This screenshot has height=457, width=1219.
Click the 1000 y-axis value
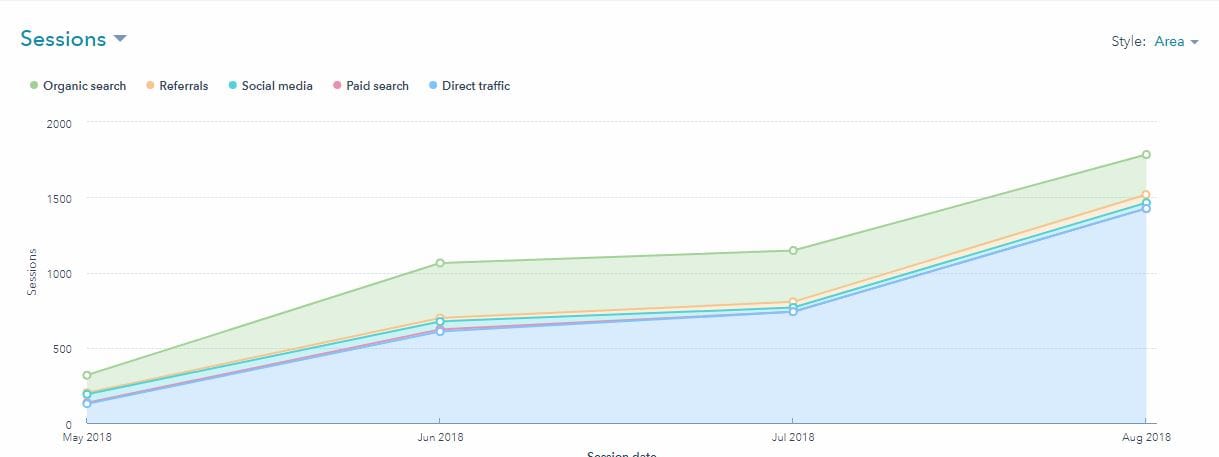[x=60, y=273]
